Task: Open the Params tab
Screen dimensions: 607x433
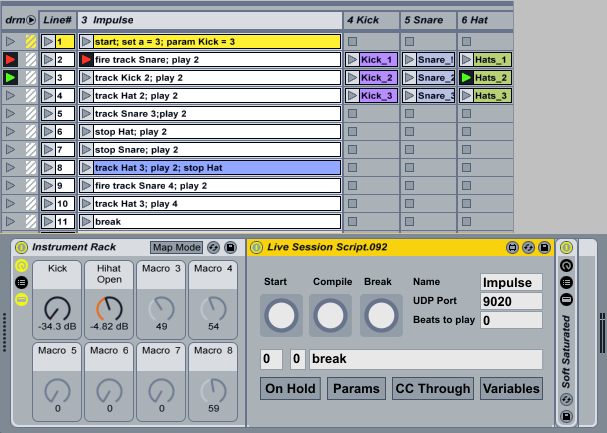Action: [x=355, y=388]
